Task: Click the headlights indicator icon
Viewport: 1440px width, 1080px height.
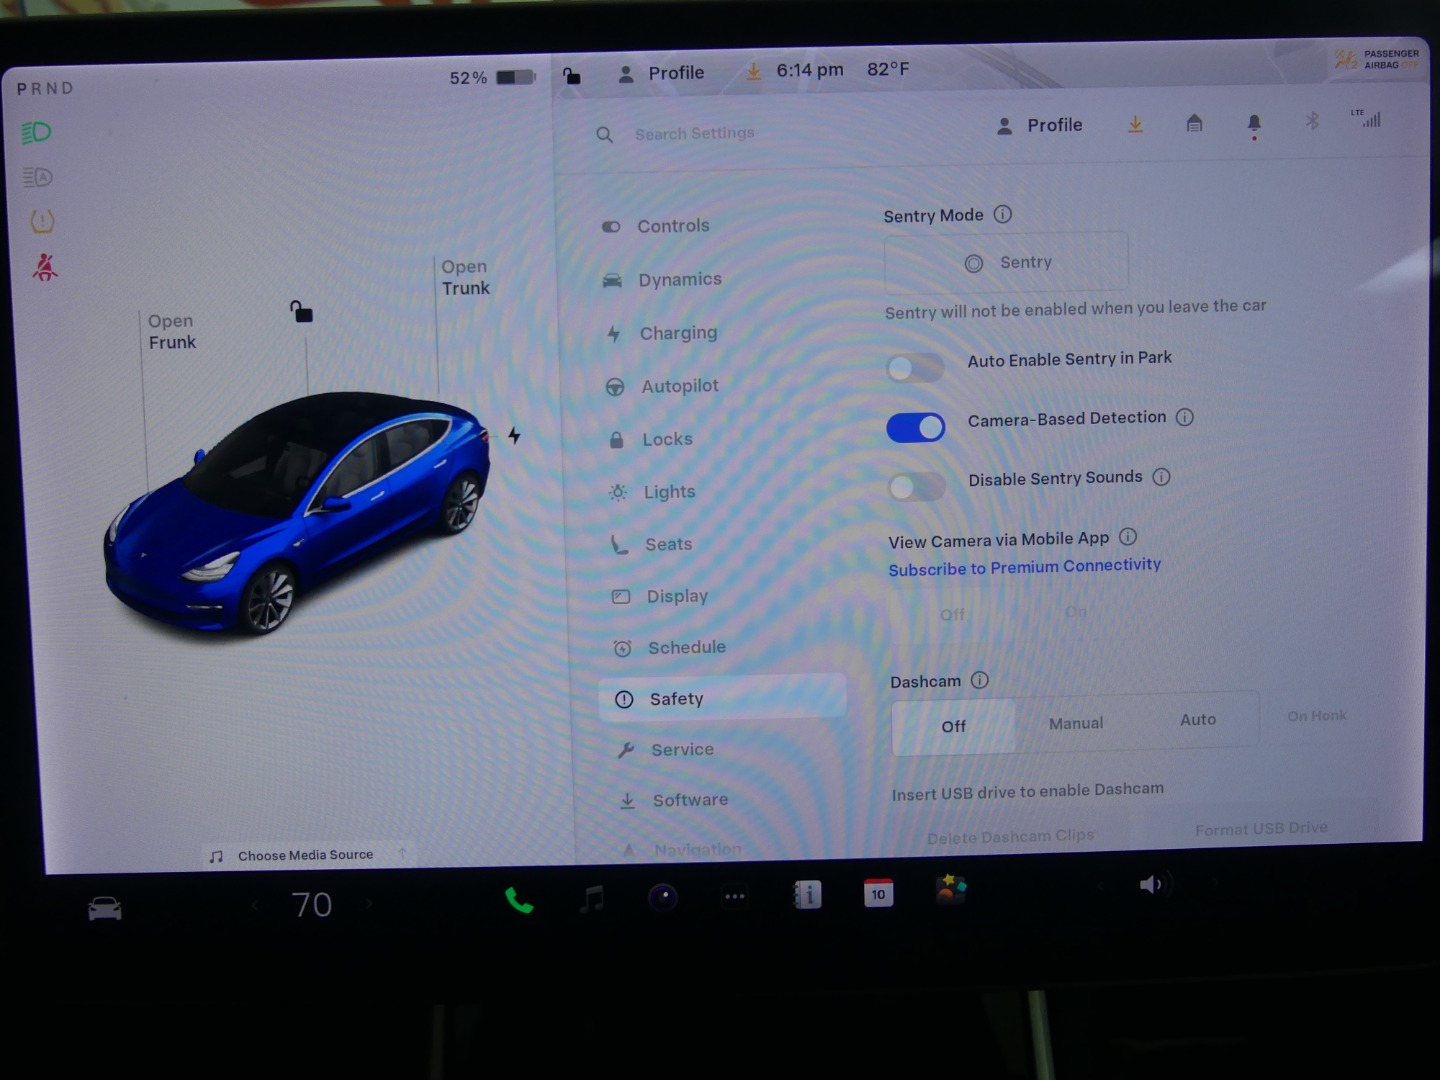Action: tap(37, 132)
